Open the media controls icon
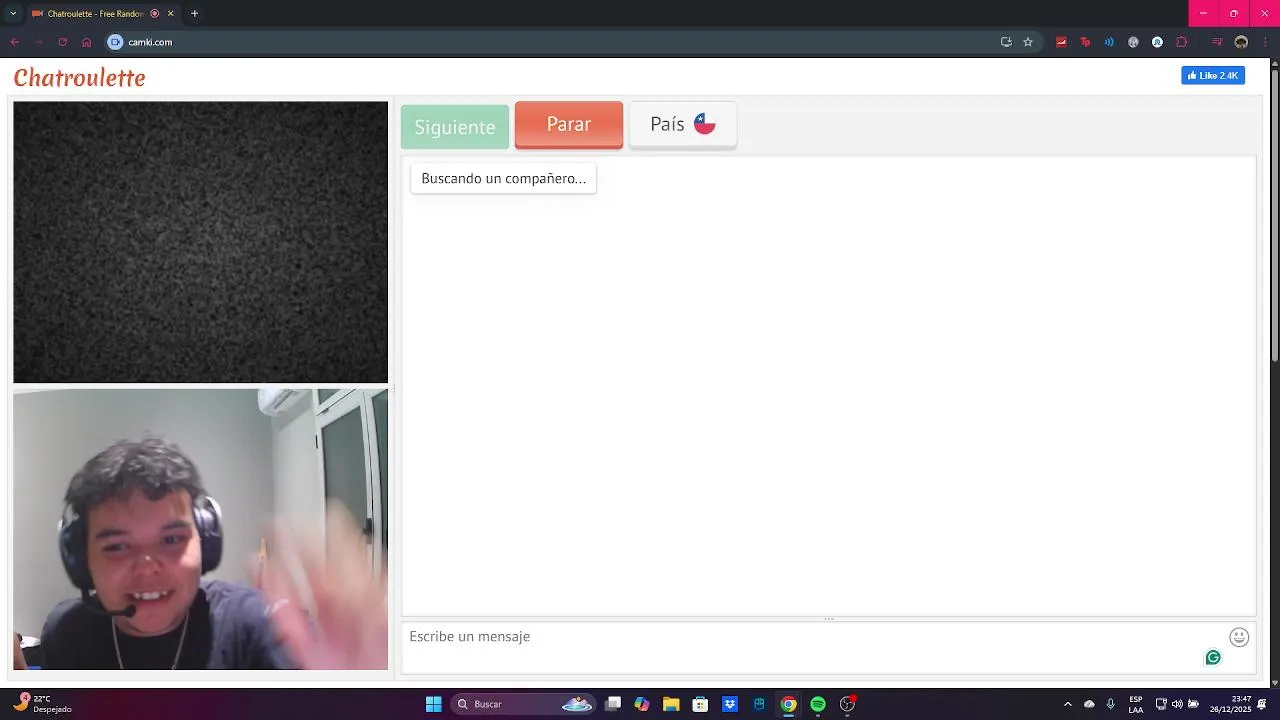1280x720 pixels. pos(1217,42)
